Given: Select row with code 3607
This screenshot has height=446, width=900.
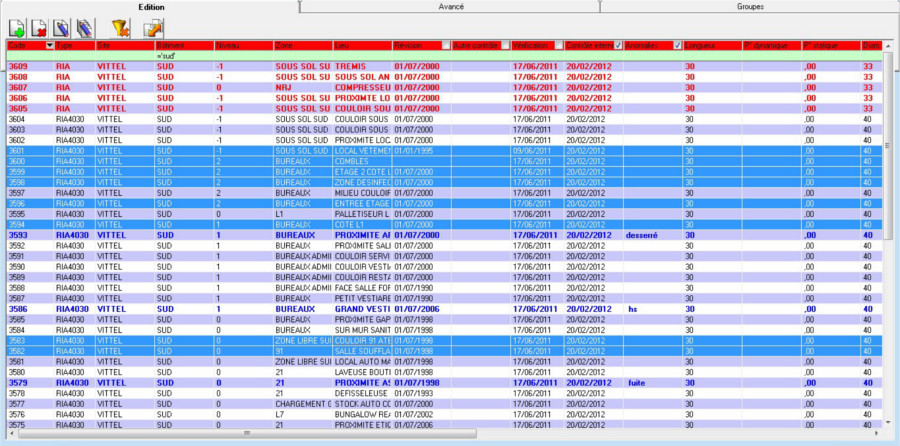Looking at the screenshot, I should [445, 87].
